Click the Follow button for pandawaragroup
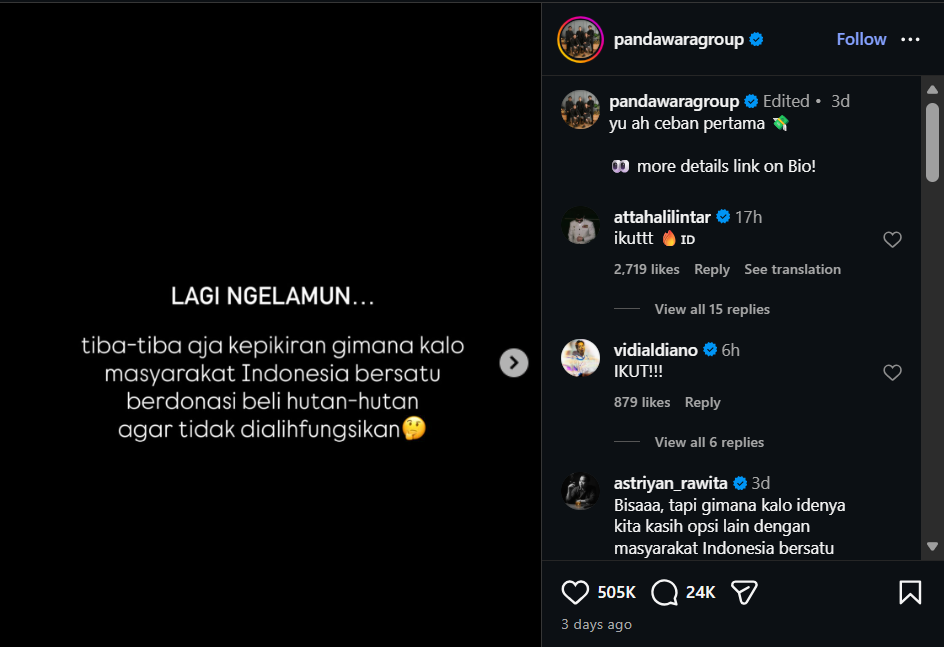The width and height of the screenshot is (944, 647). click(x=861, y=39)
